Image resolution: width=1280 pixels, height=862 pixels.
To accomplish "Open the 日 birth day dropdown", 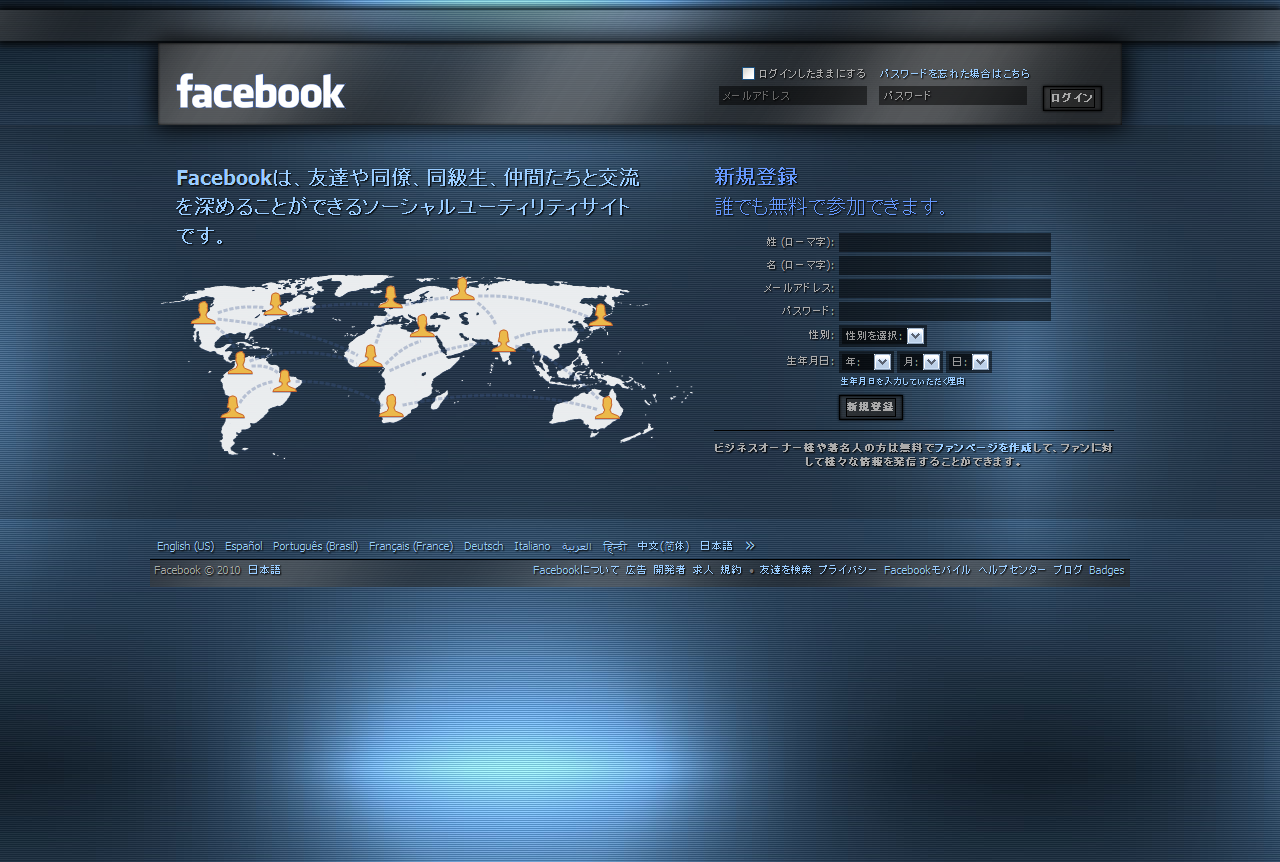I will click(x=969, y=362).
